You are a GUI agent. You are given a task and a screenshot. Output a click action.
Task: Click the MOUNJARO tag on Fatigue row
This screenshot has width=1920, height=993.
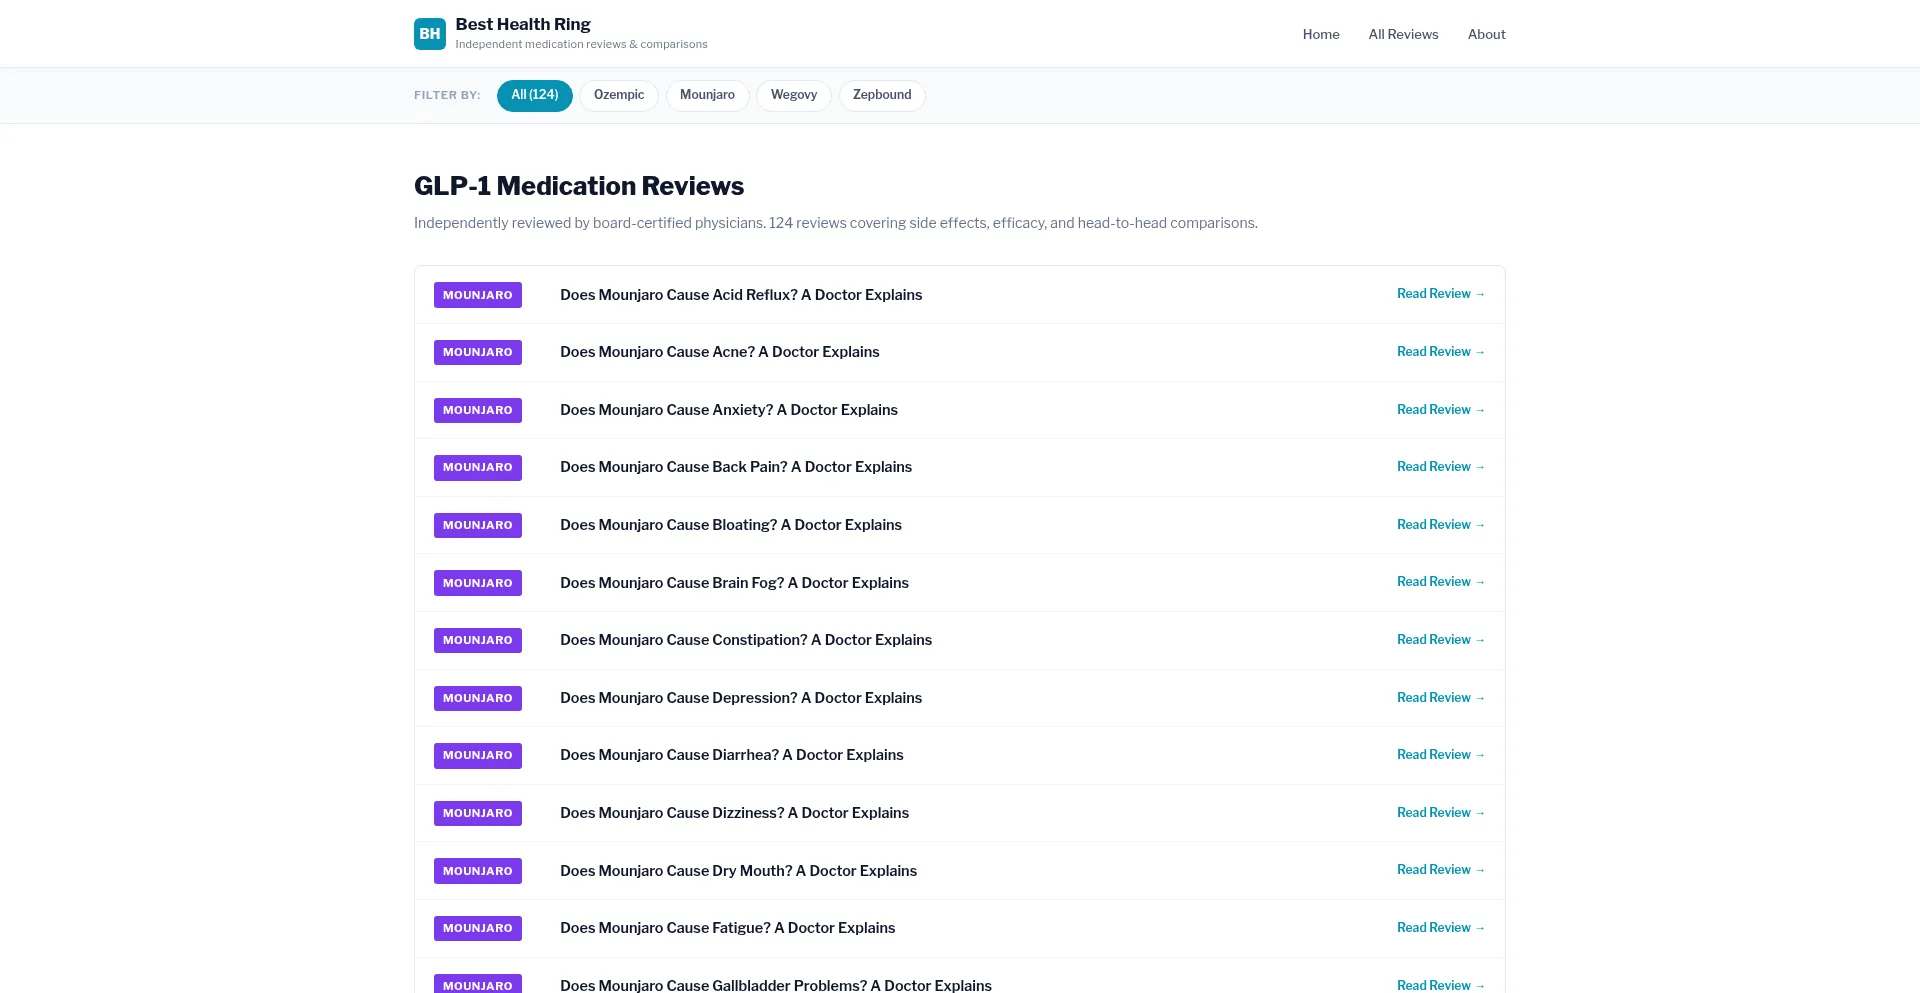click(478, 928)
